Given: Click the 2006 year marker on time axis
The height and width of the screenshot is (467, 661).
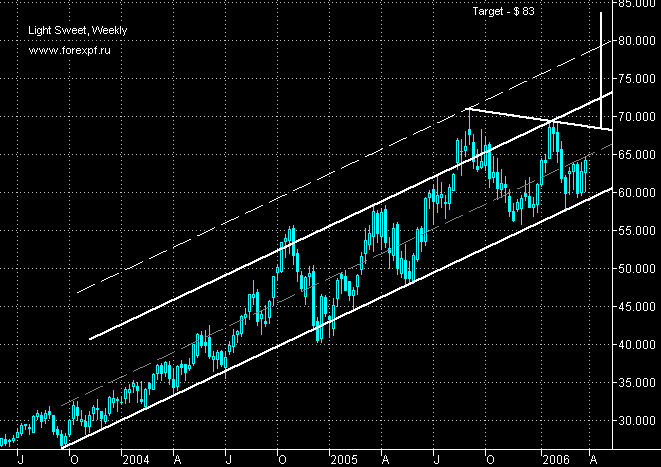Looking at the screenshot, I should [557, 459].
